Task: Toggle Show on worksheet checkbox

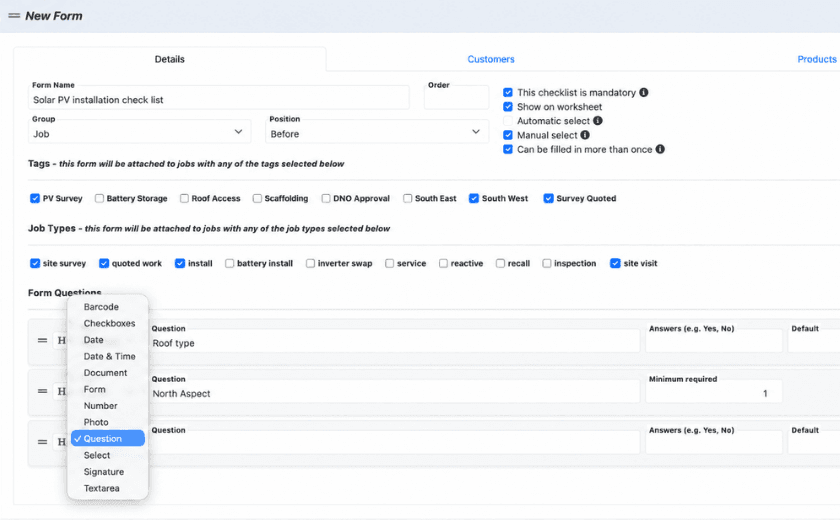Action: 508,107
